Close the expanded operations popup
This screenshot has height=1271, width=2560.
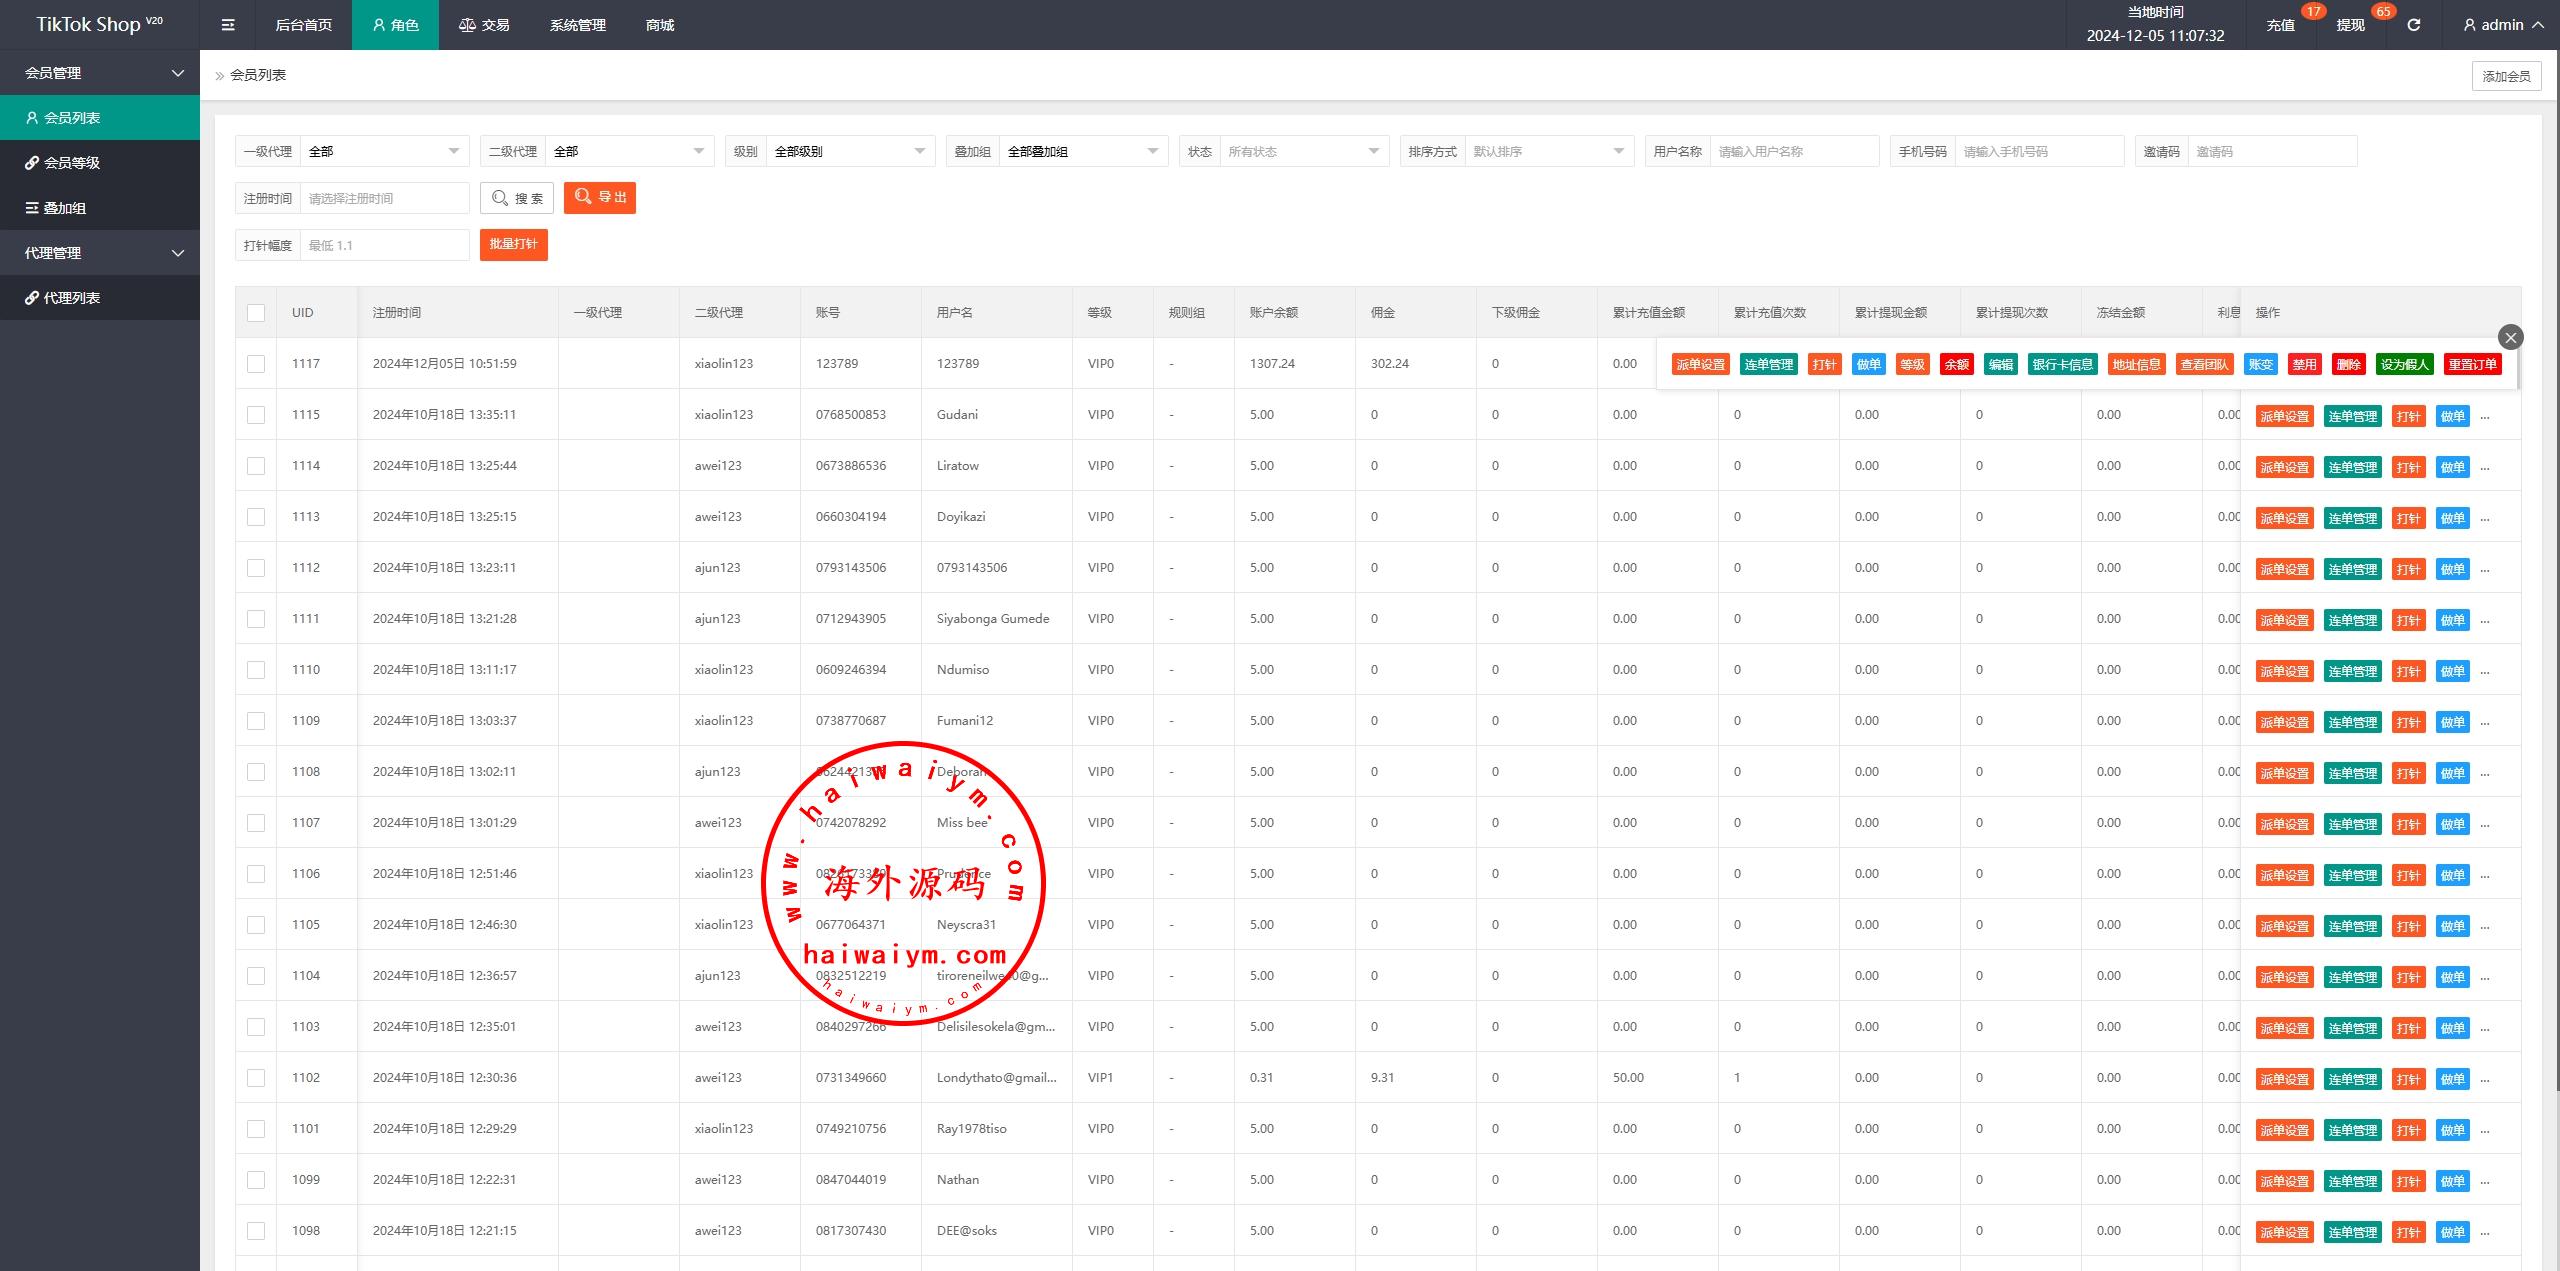(x=2510, y=337)
